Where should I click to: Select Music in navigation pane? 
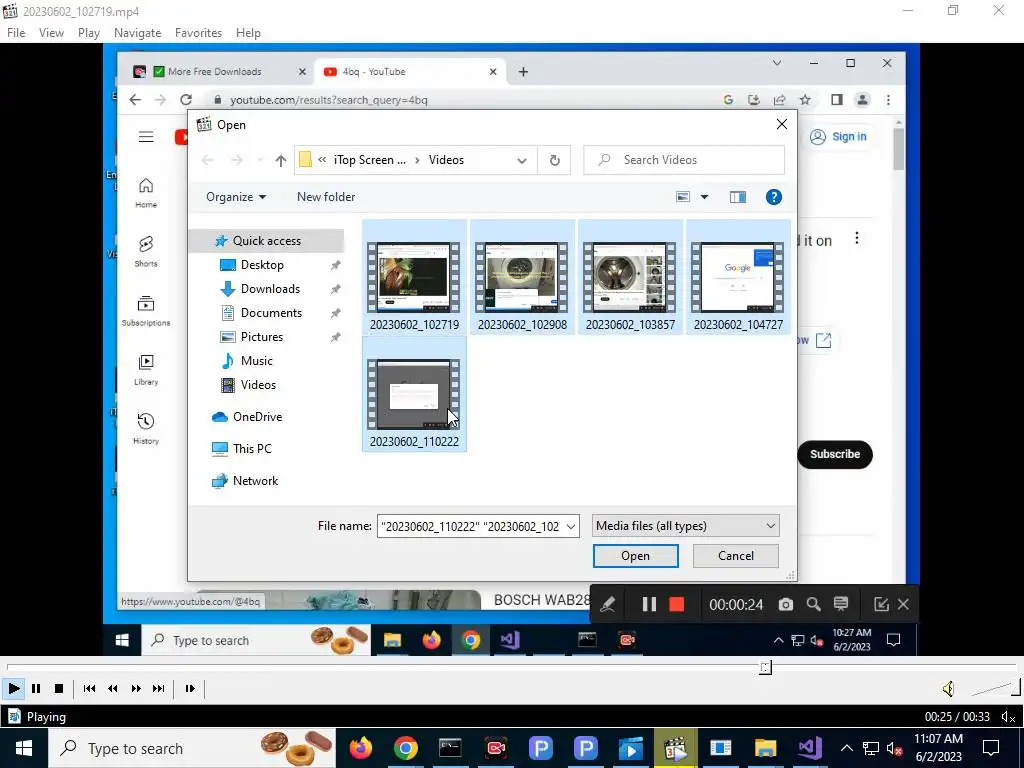tap(256, 361)
